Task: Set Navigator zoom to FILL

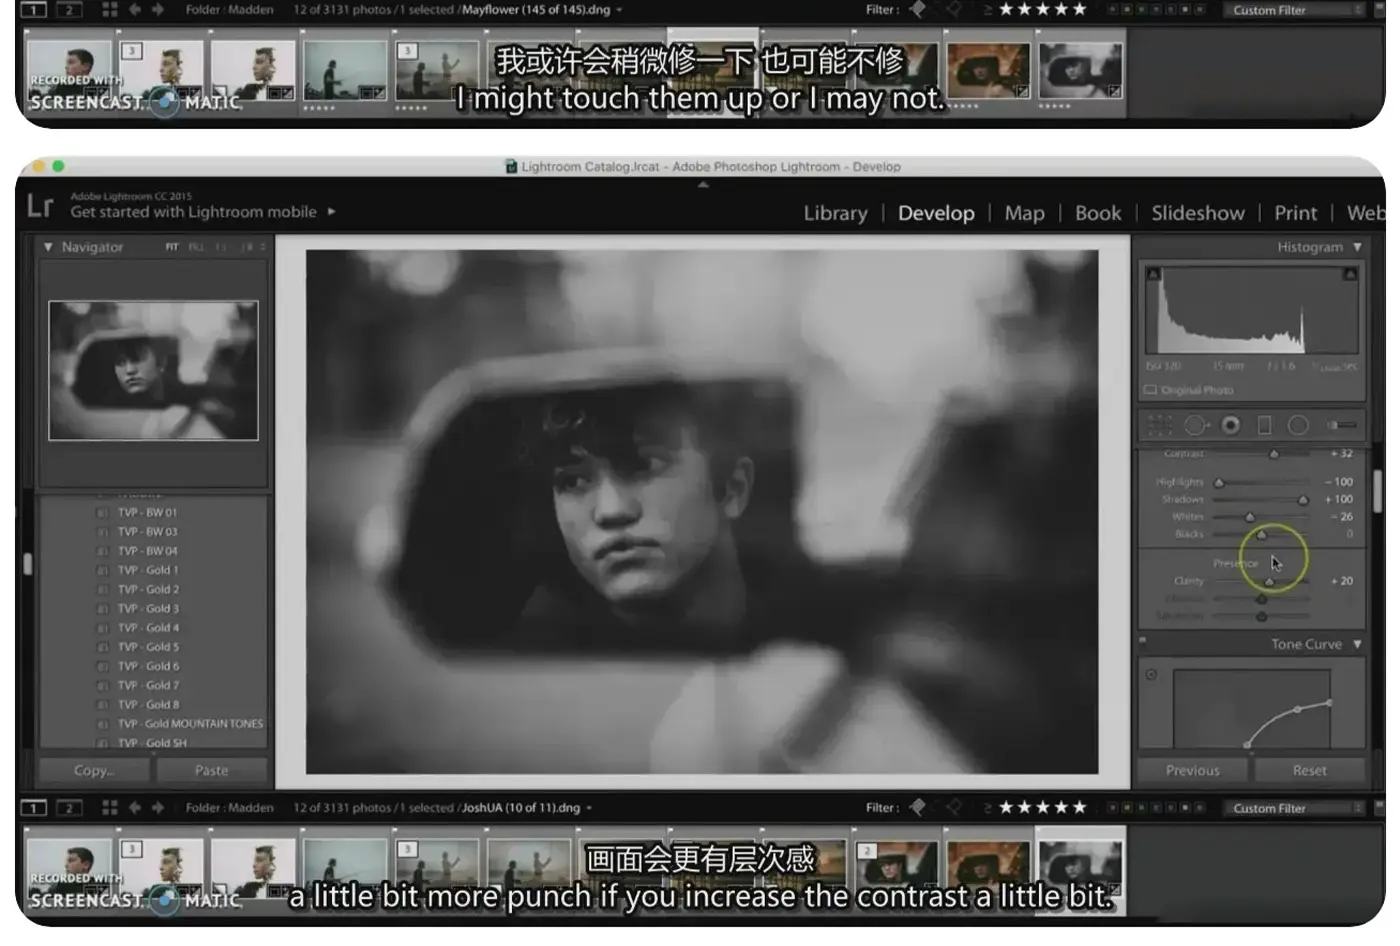Action: point(196,247)
